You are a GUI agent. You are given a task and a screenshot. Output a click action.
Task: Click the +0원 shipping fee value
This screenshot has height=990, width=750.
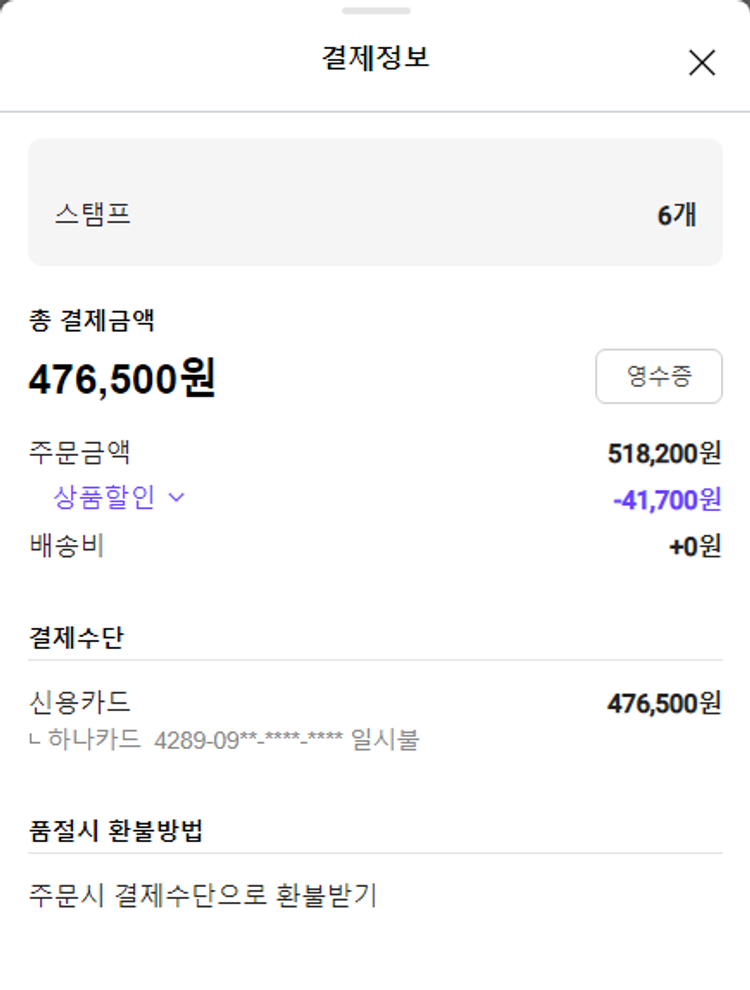point(695,547)
